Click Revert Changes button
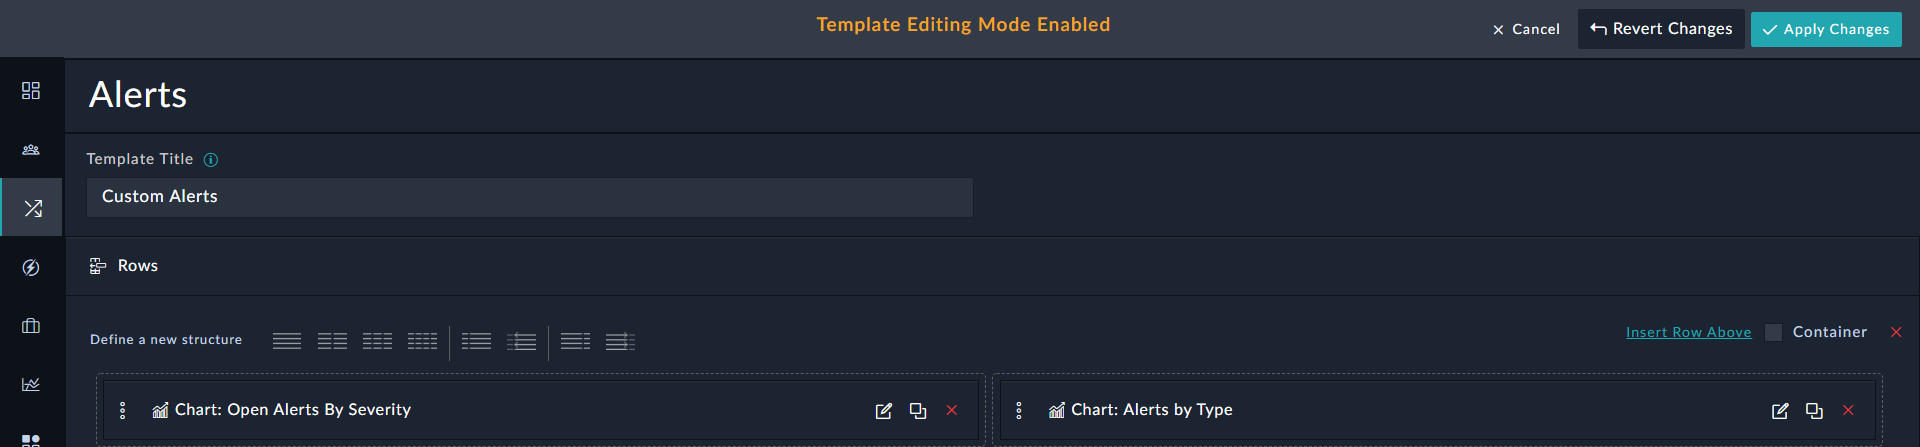1920x447 pixels. [x=1661, y=29]
